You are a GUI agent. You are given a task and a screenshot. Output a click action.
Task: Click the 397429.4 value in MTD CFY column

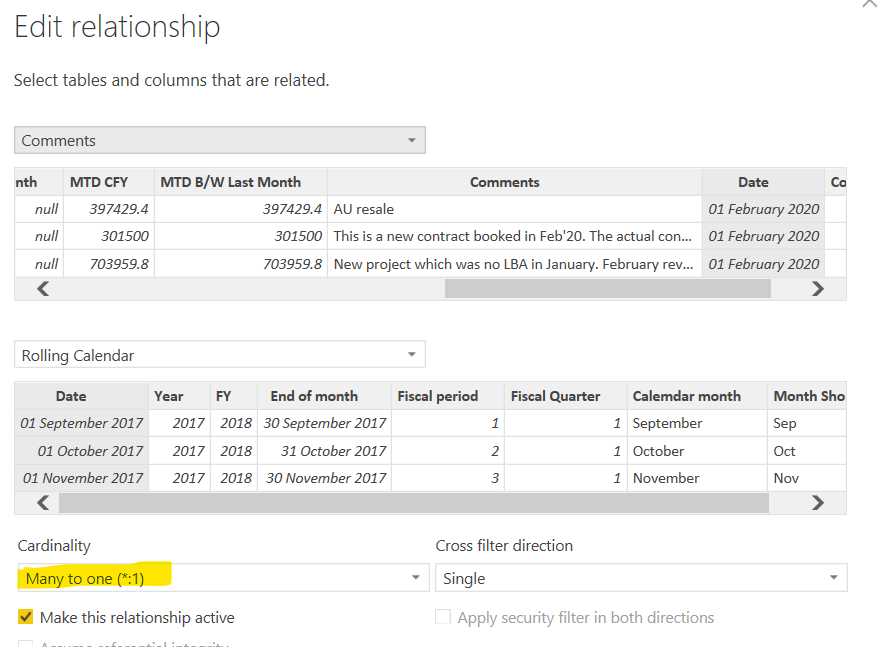pyautogui.click(x=109, y=209)
